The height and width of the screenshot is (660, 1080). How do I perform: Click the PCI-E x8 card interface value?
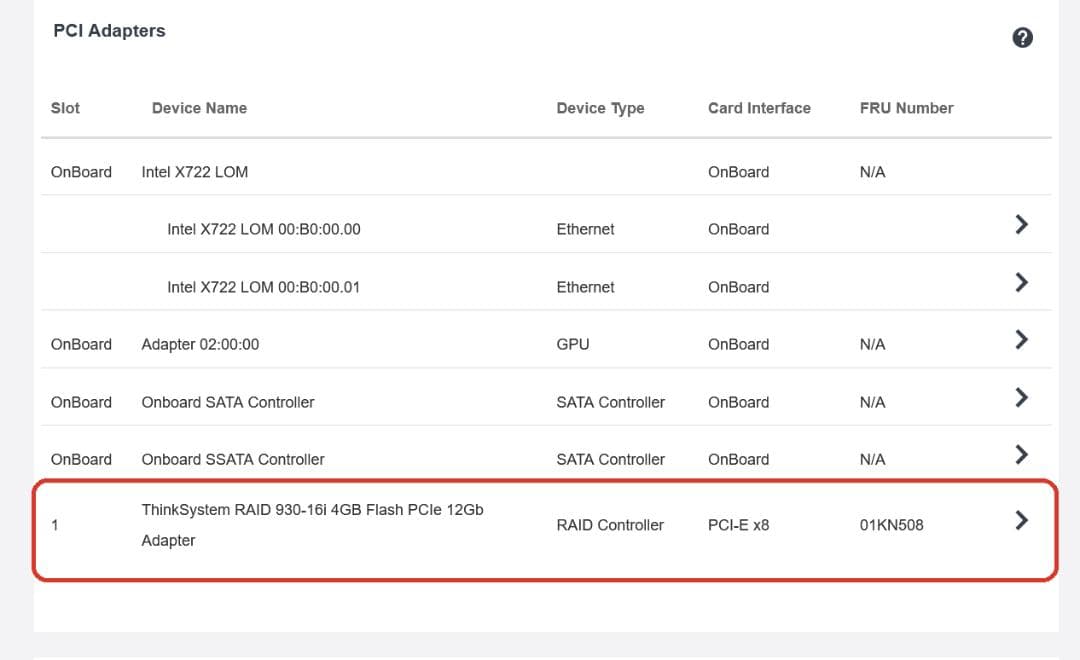[x=738, y=524]
